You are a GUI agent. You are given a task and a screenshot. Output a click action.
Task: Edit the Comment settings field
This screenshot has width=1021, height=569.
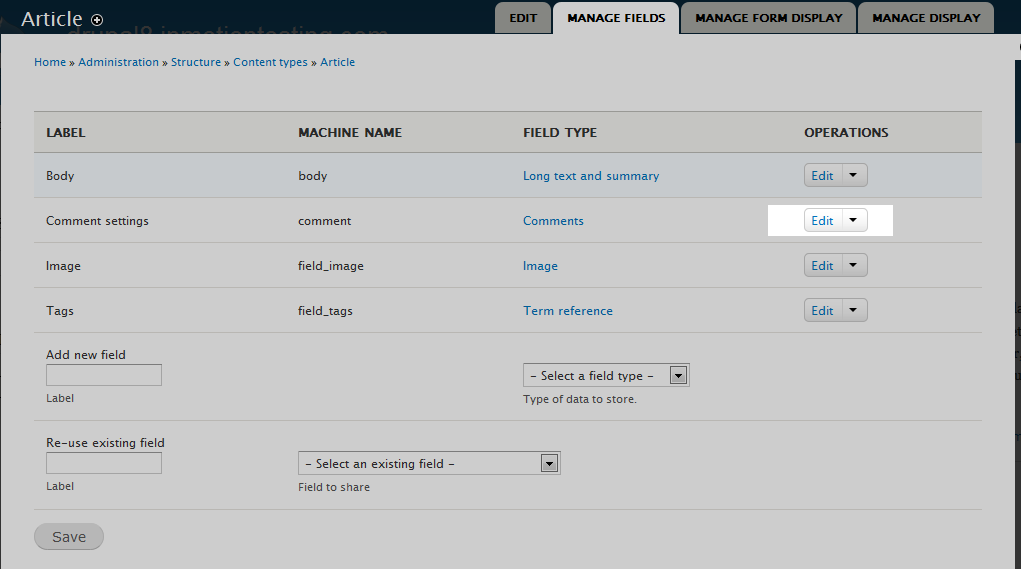pyautogui.click(x=822, y=220)
